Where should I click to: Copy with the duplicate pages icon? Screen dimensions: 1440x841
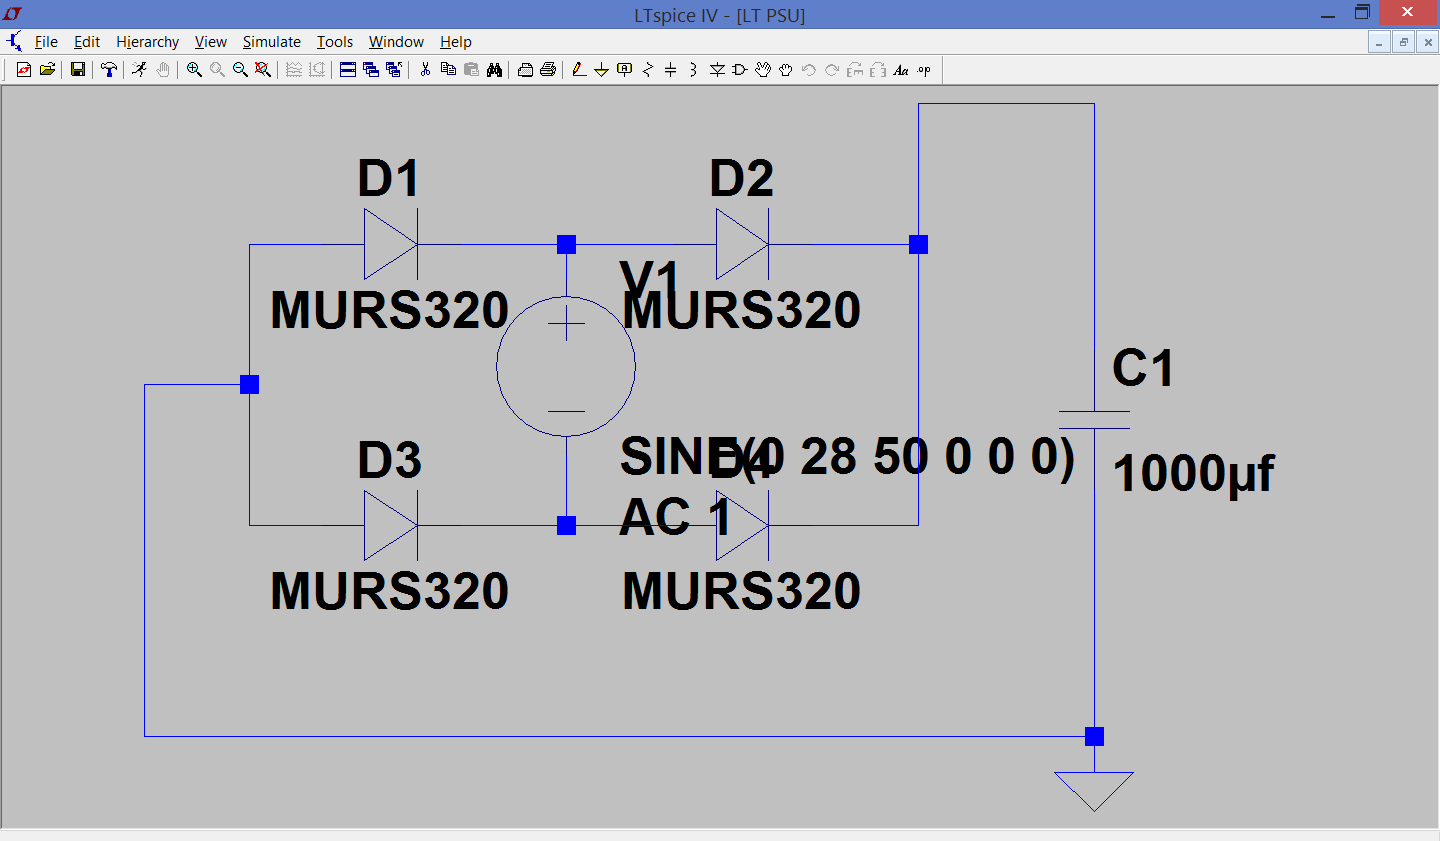448,70
